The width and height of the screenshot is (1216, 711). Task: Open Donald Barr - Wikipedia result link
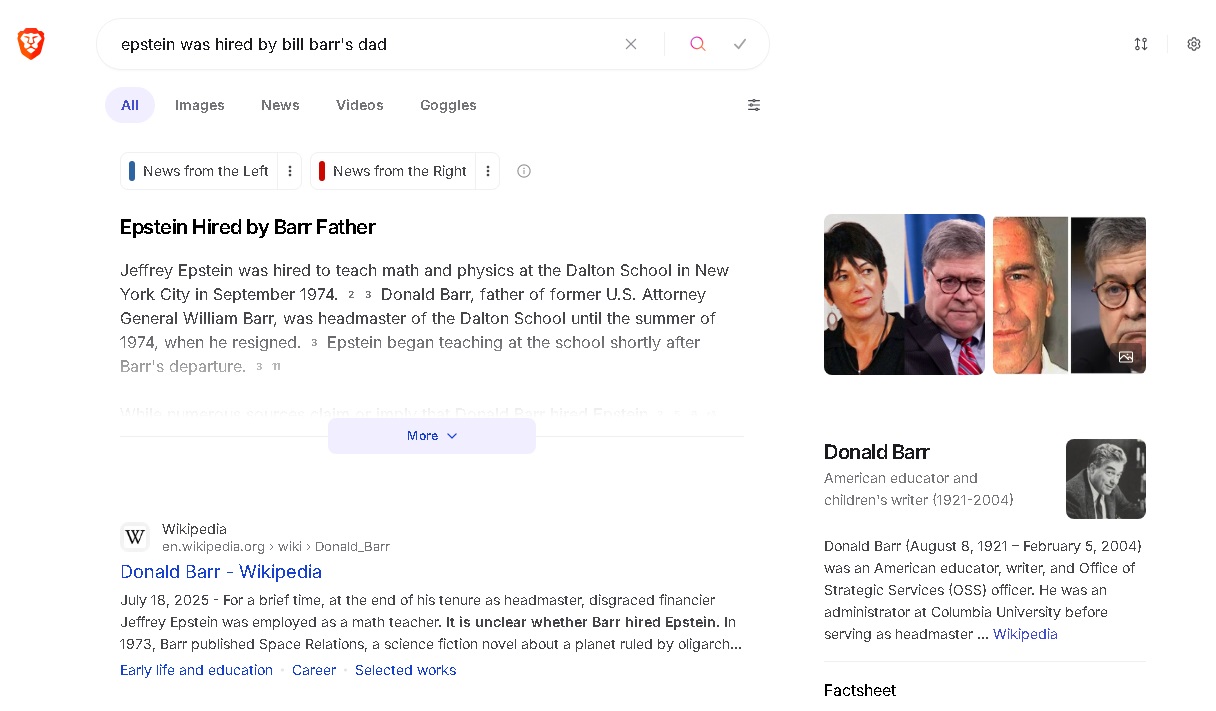(221, 572)
